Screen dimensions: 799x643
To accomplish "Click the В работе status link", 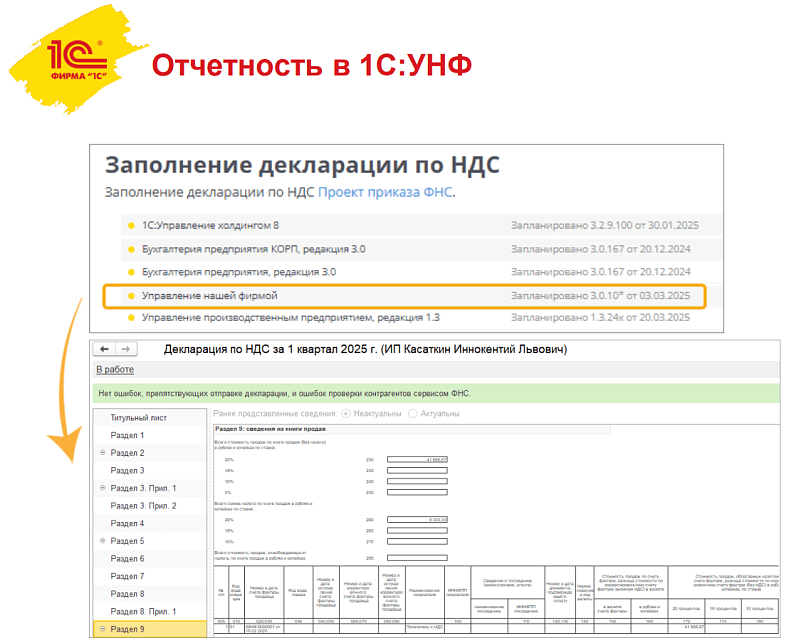I will [x=115, y=369].
